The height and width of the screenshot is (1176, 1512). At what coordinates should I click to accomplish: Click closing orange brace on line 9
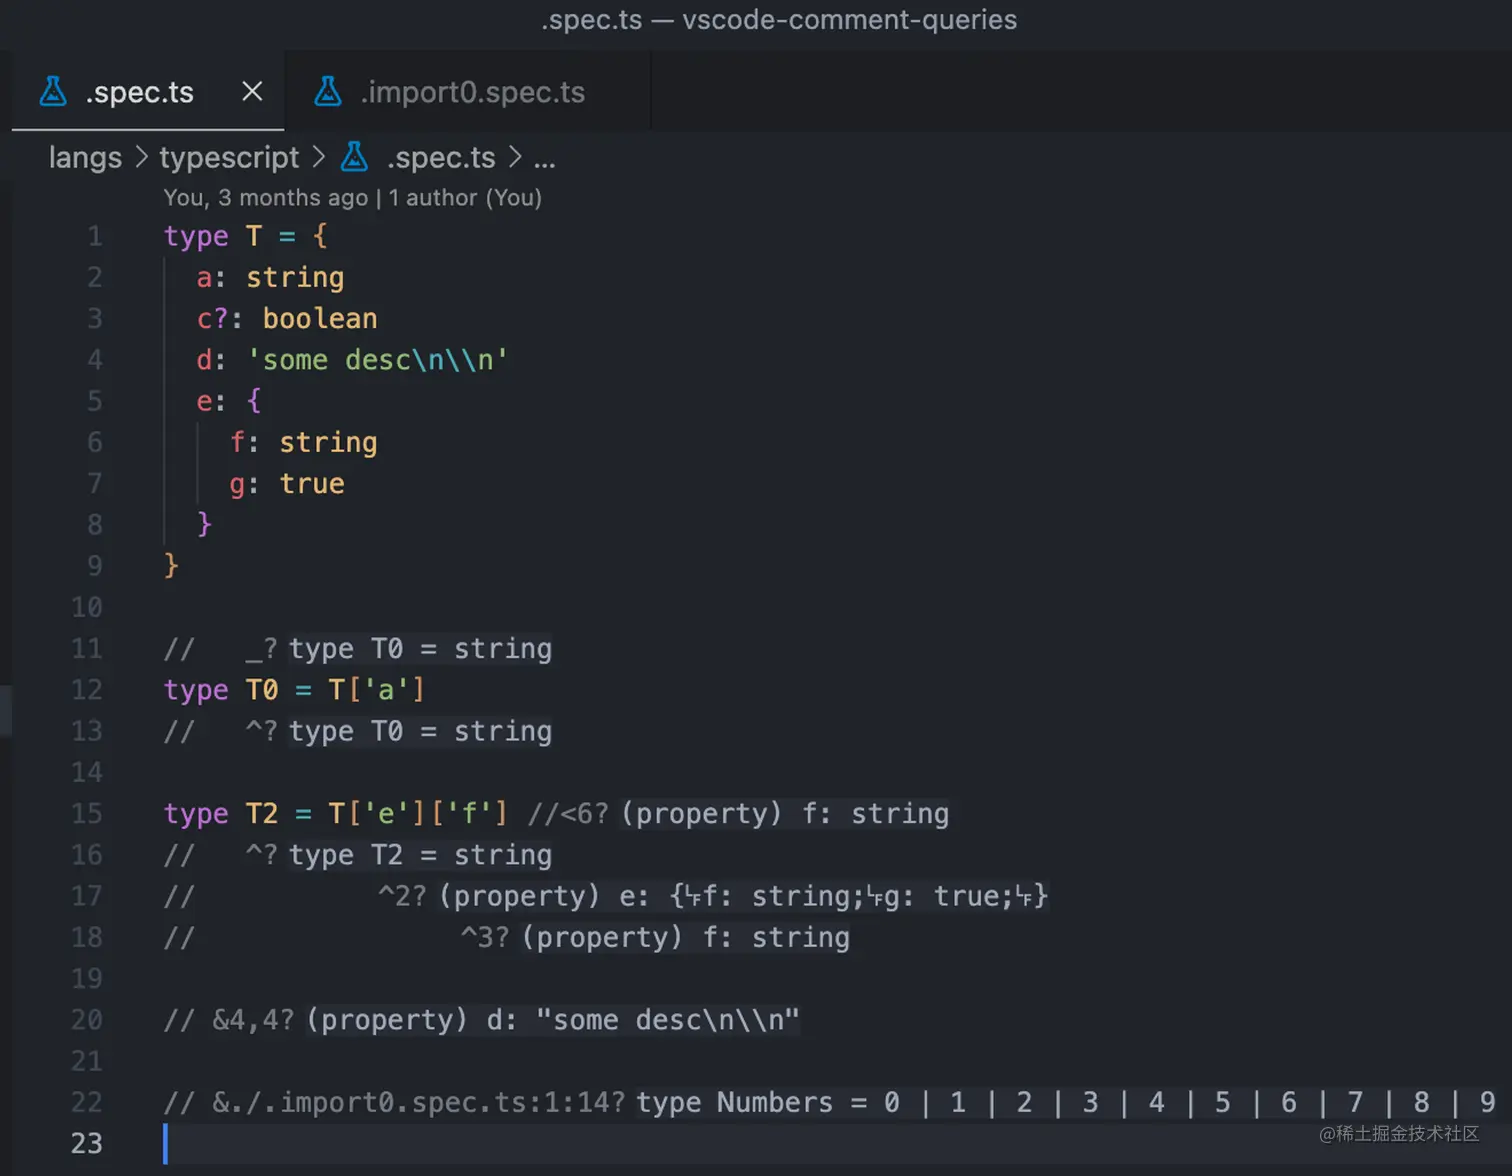(171, 566)
